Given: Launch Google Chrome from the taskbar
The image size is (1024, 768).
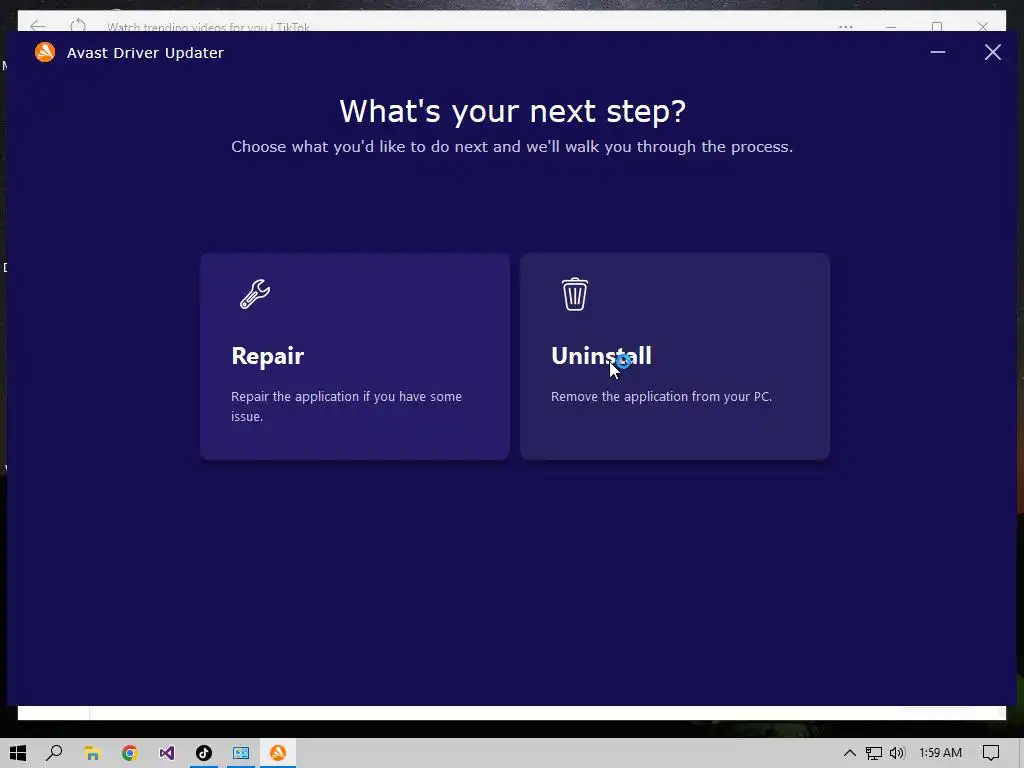Looking at the screenshot, I should 129,753.
